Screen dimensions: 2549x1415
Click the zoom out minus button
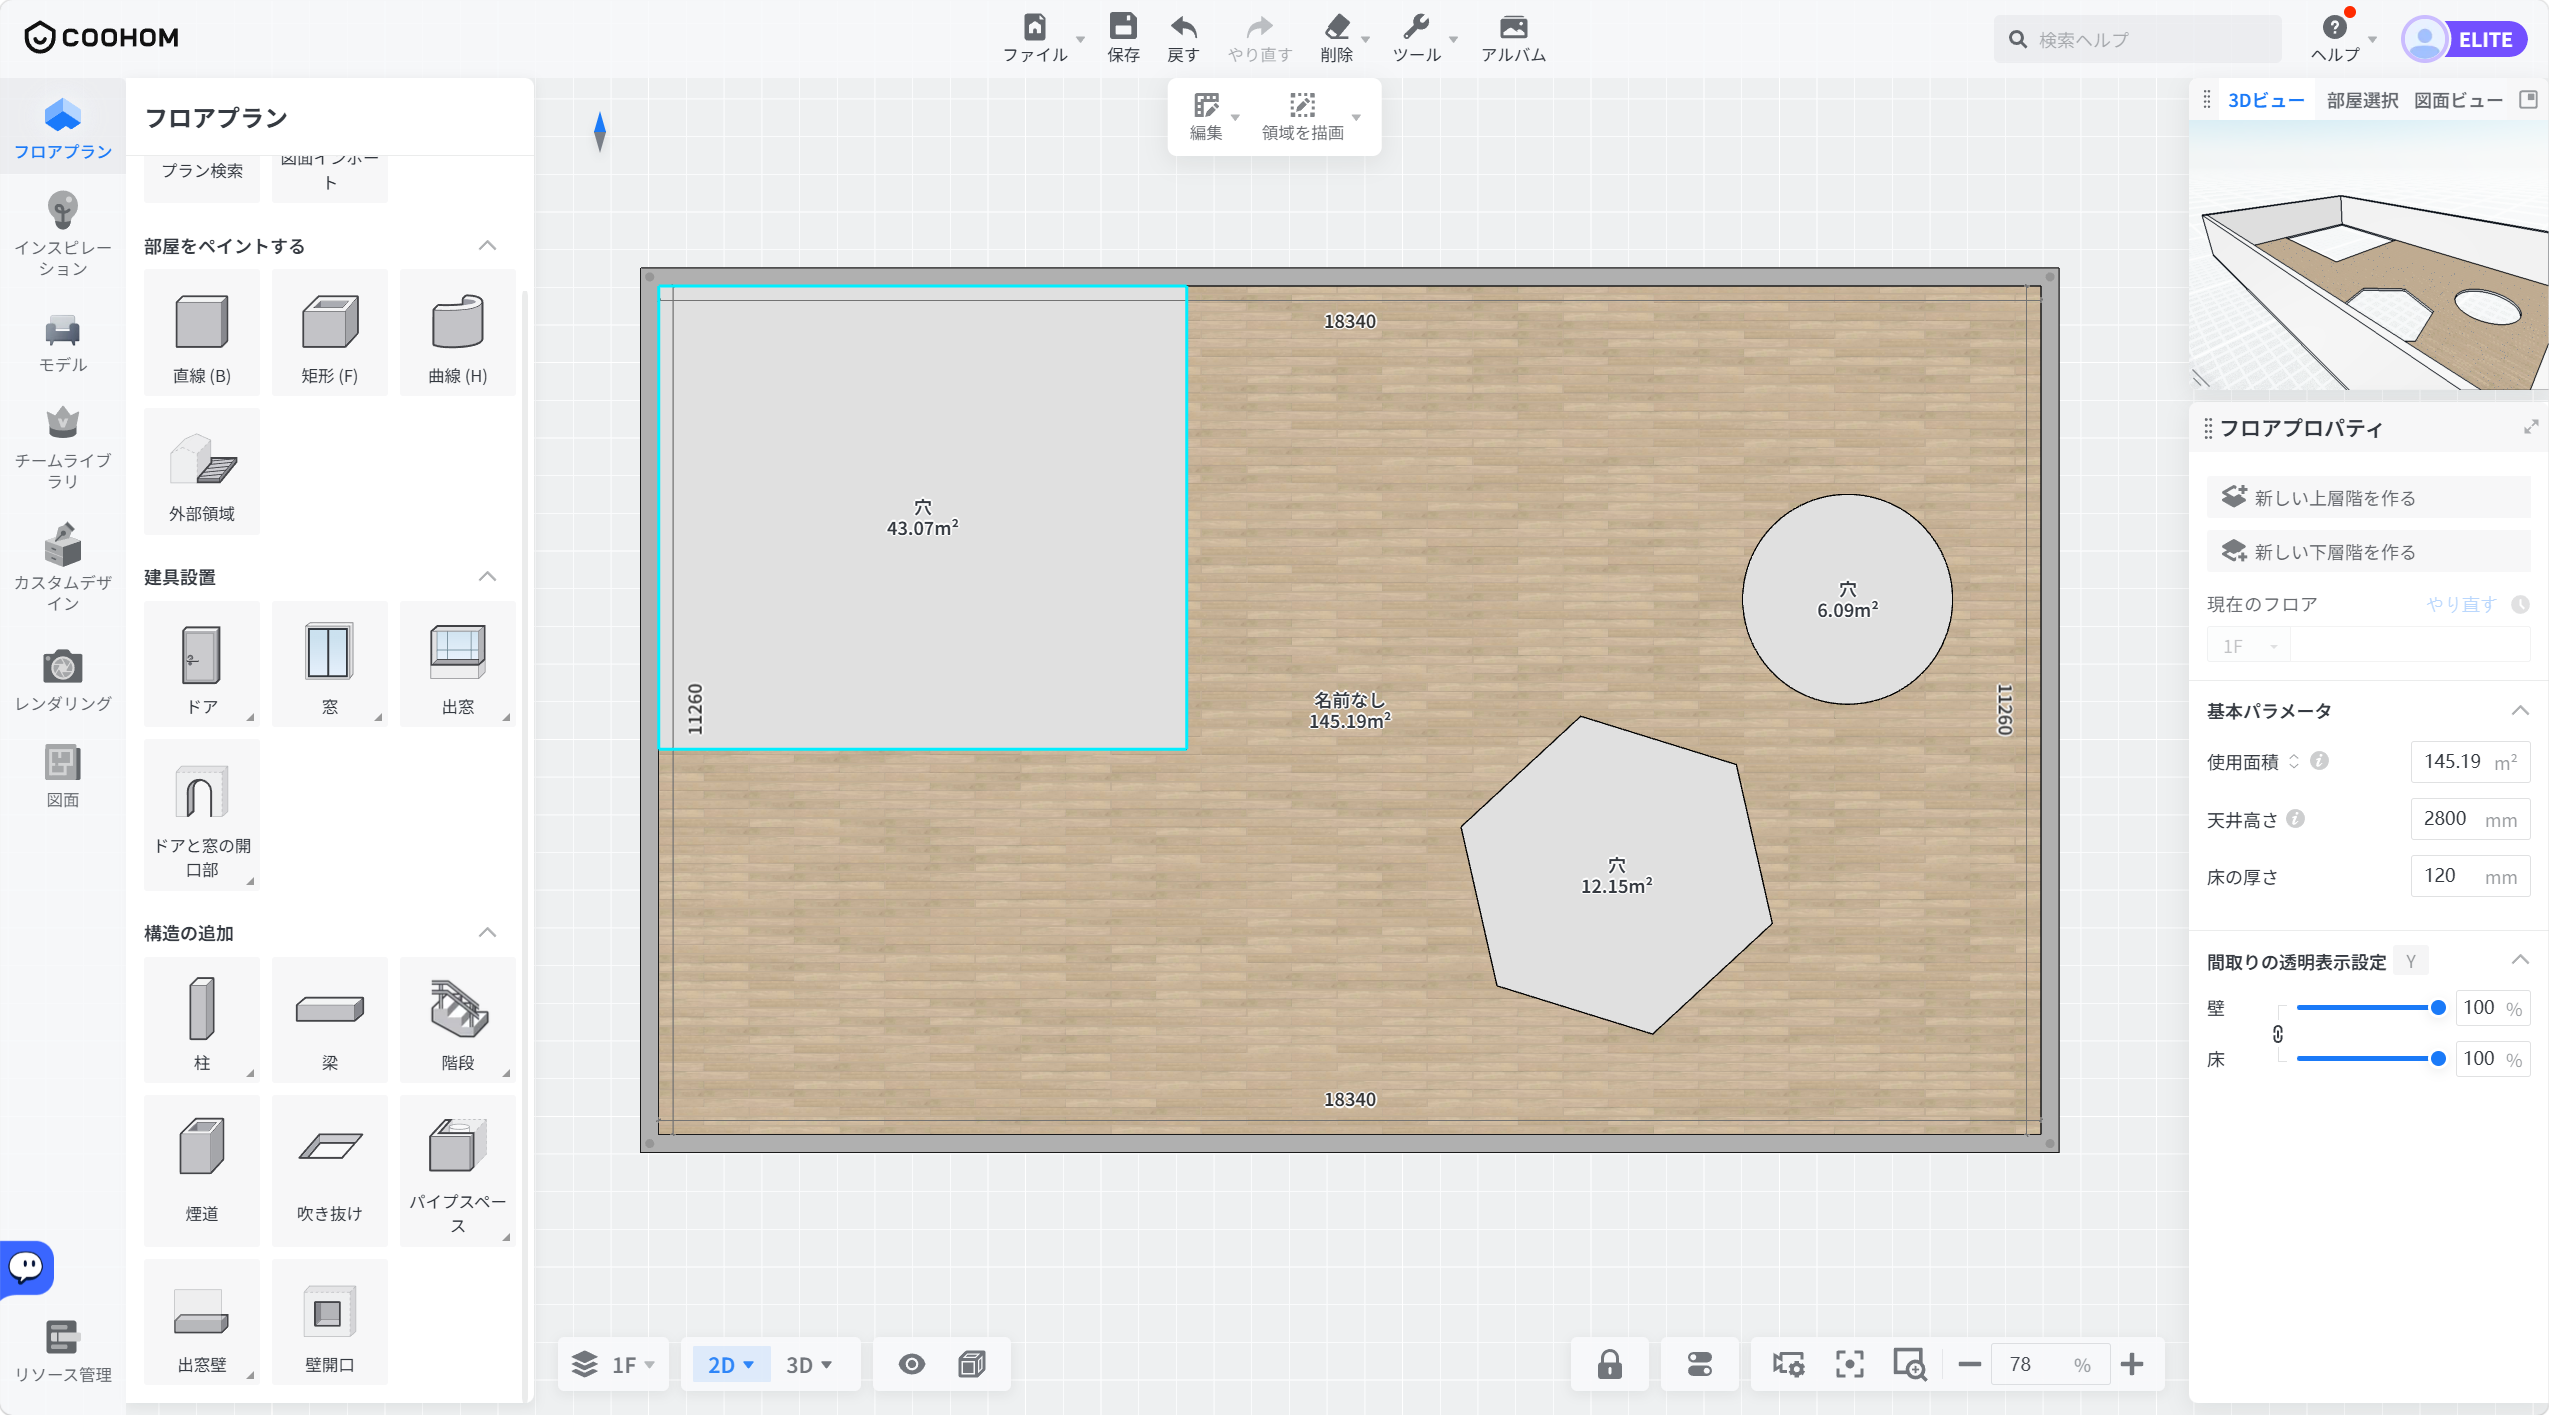(1969, 1364)
